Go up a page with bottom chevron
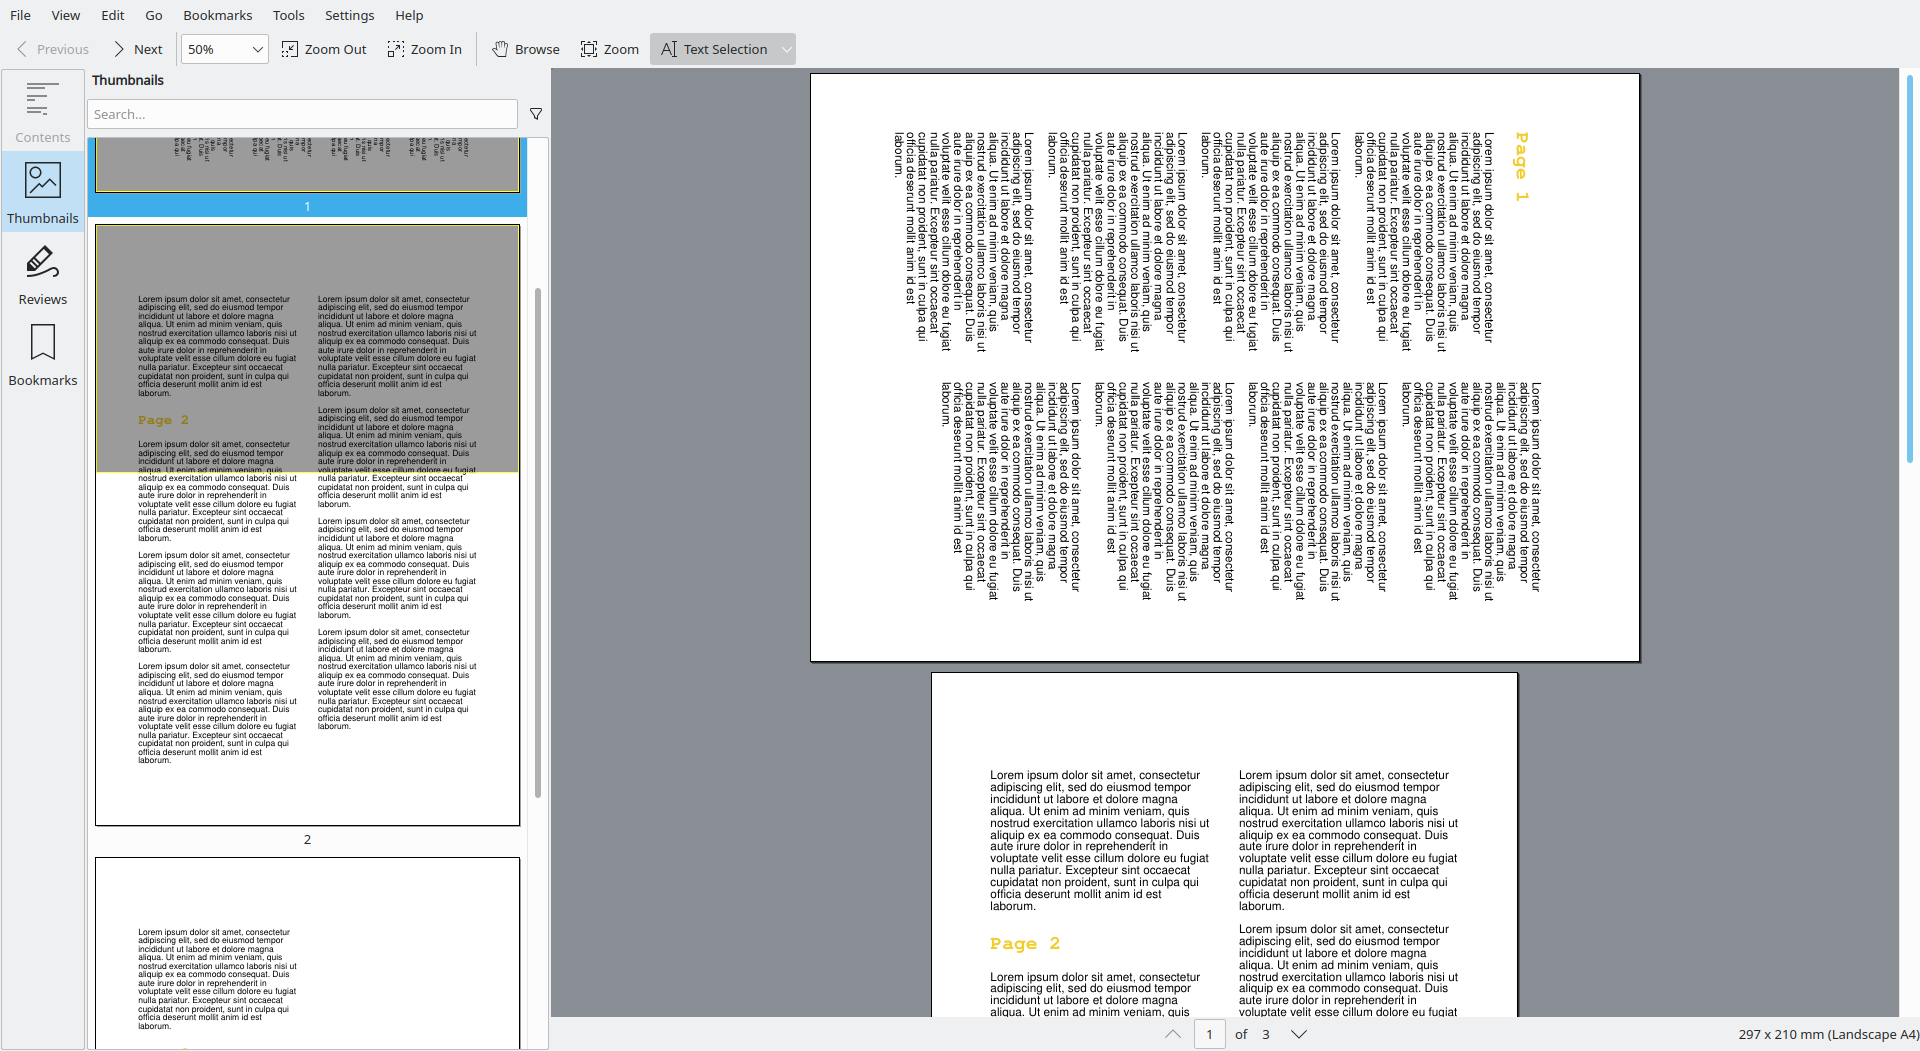The width and height of the screenshot is (1920, 1051). click(1173, 1034)
